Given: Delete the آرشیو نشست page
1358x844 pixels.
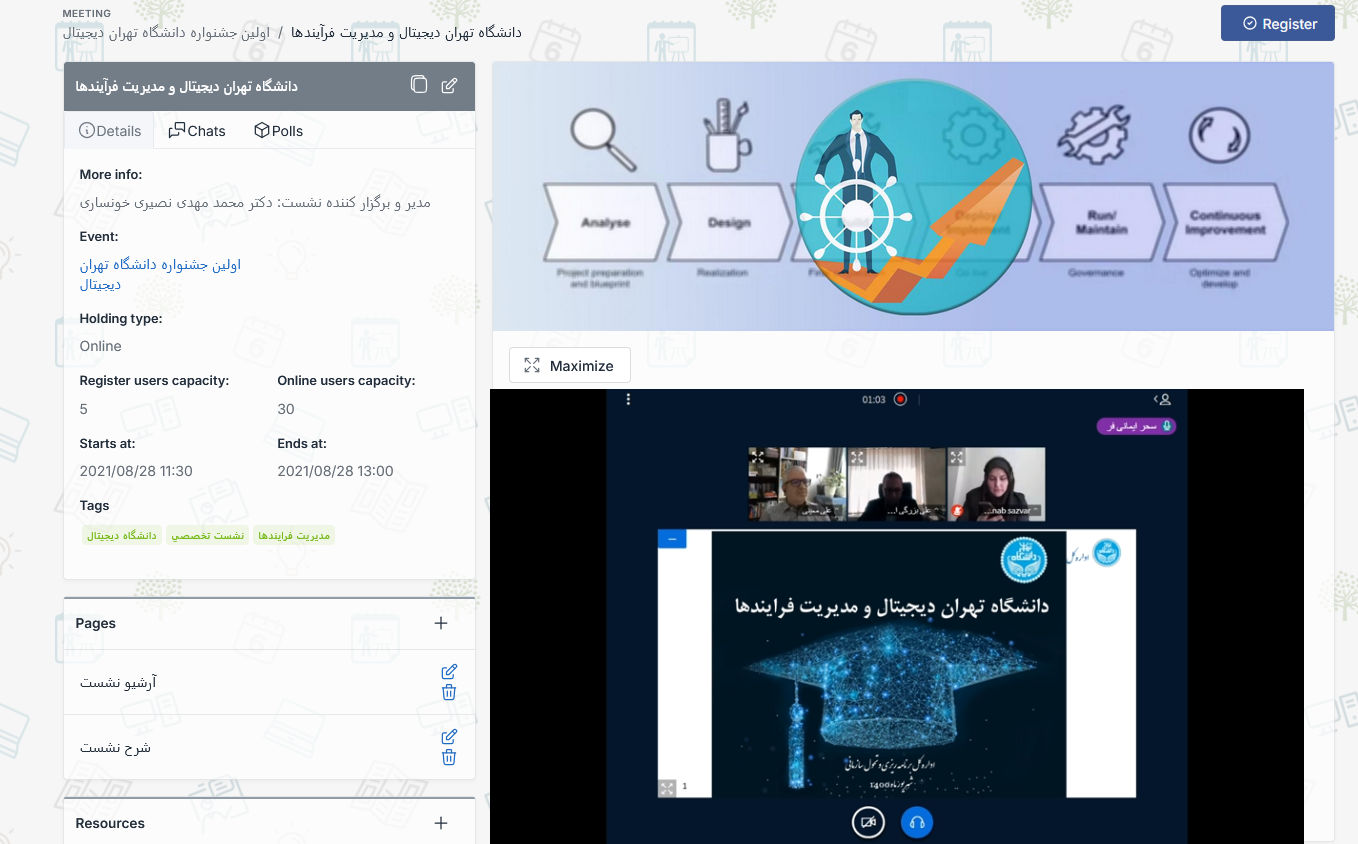Looking at the screenshot, I should [x=449, y=693].
